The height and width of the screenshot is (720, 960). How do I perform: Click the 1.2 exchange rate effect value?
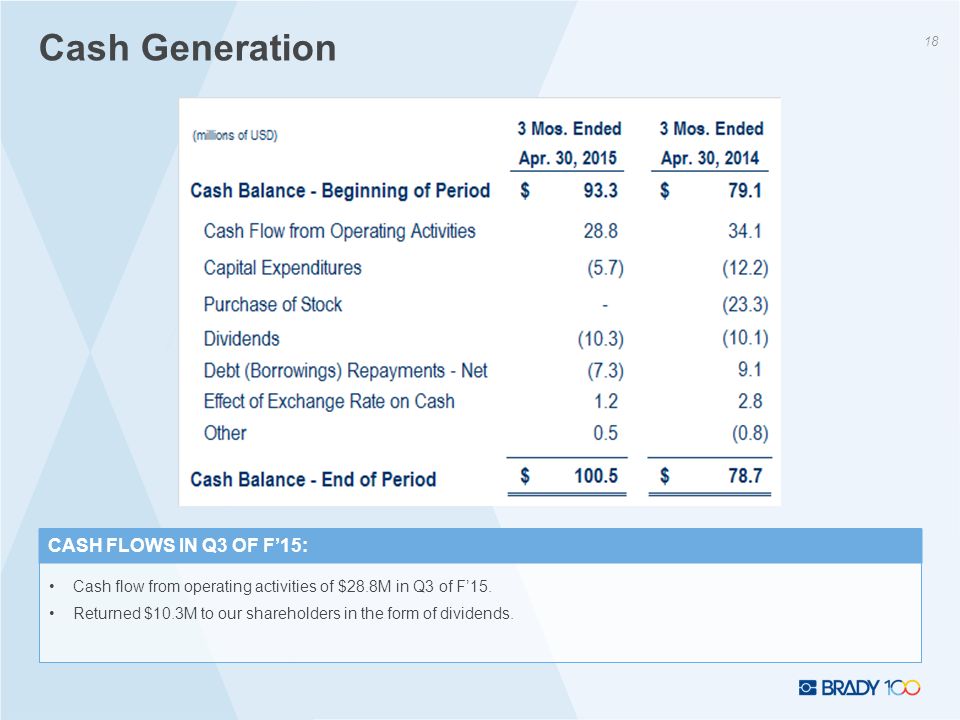point(606,401)
